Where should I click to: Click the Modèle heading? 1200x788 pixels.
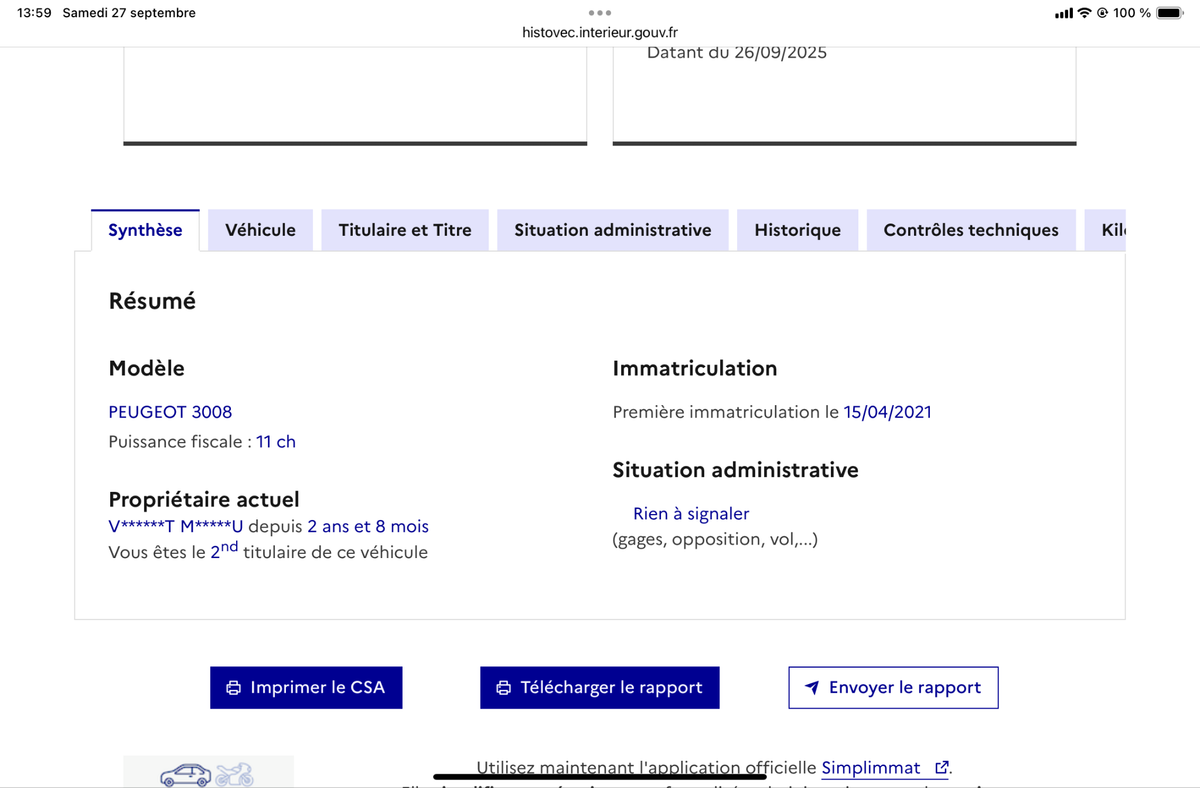[x=147, y=368]
